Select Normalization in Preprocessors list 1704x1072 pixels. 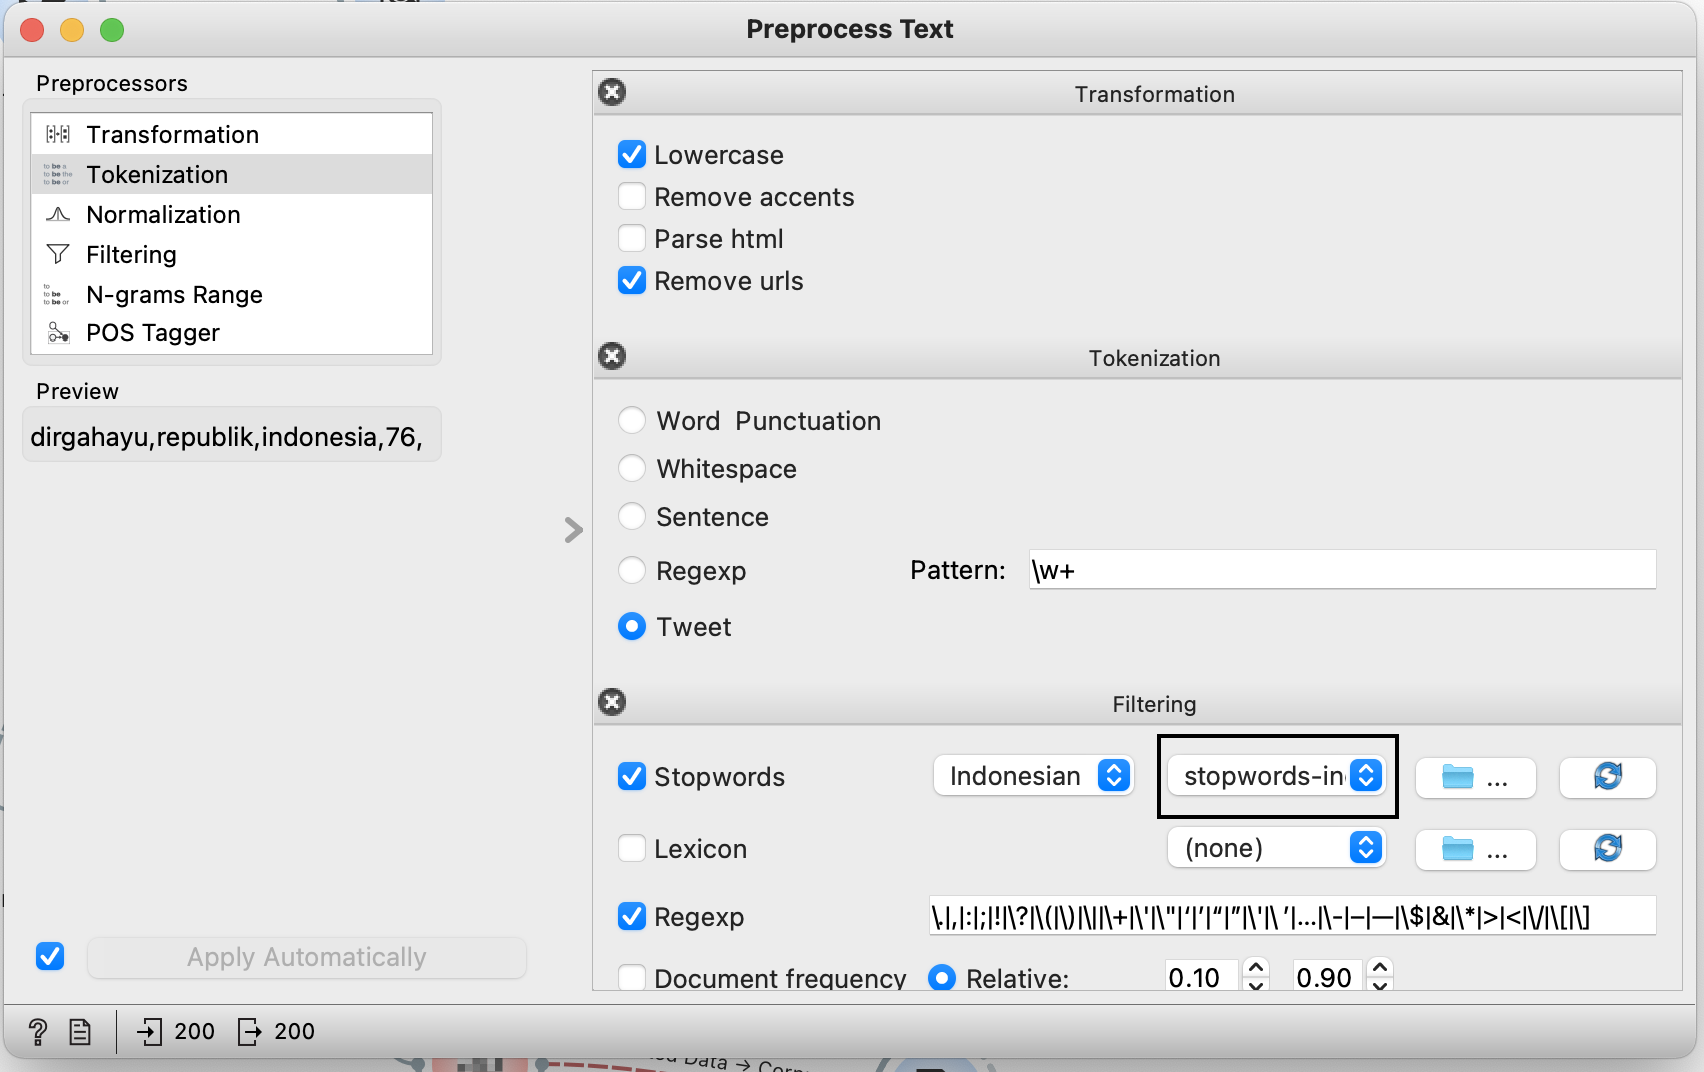(x=232, y=214)
